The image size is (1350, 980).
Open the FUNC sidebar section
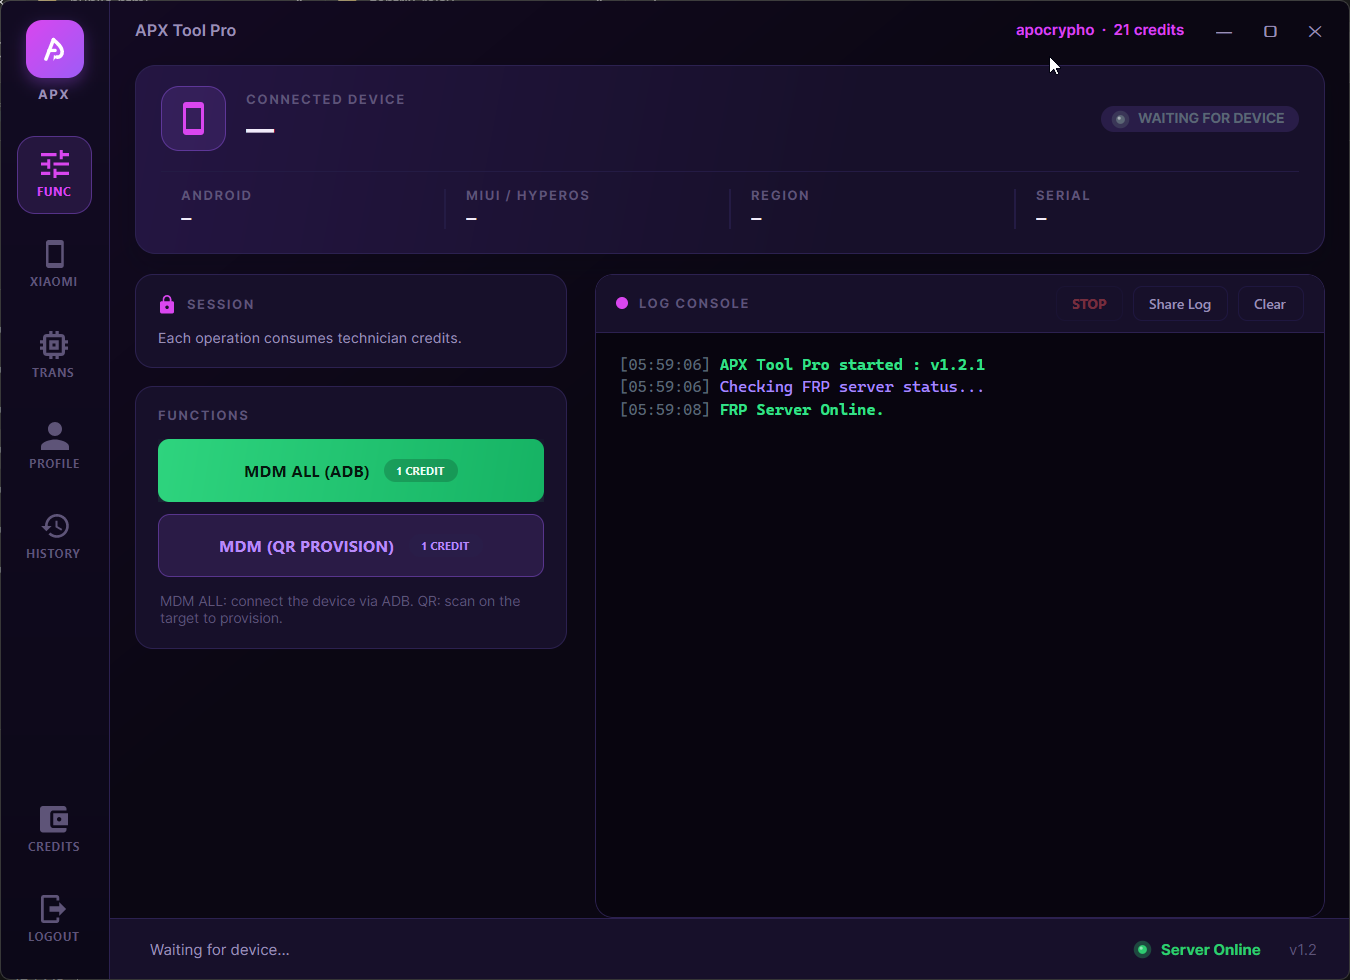click(x=54, y=175)
